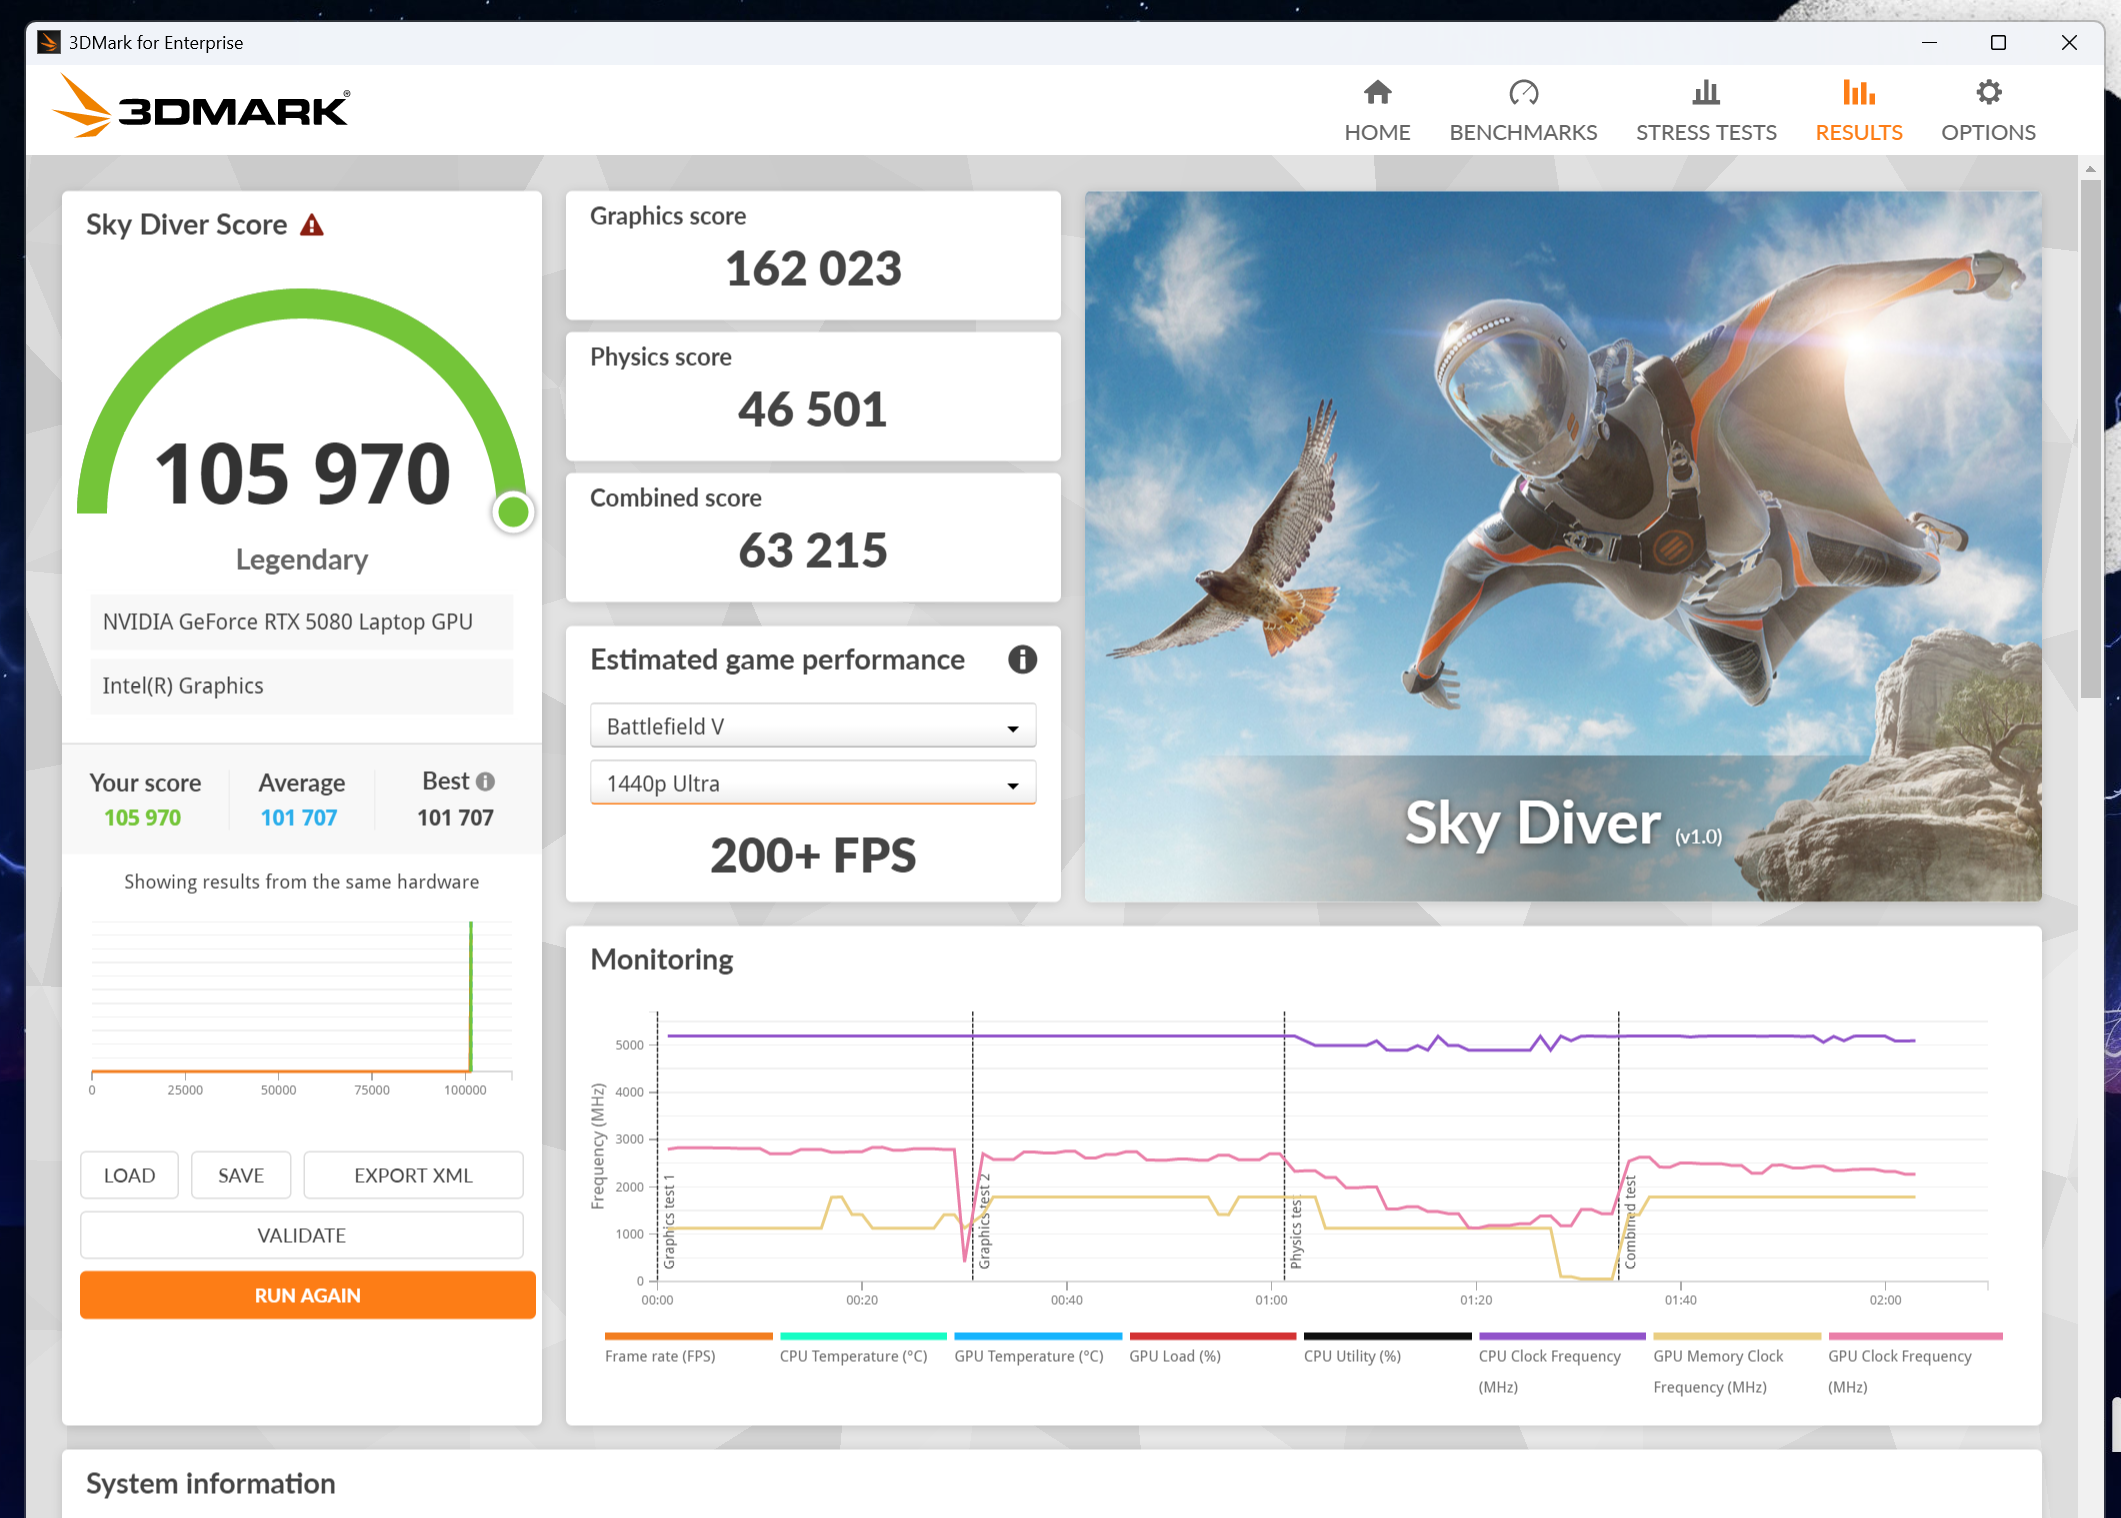This screenshot has height=1518, width=2121.
Task: Toggle the CPU Temperature legend item
Action: tap(863, 1350)
